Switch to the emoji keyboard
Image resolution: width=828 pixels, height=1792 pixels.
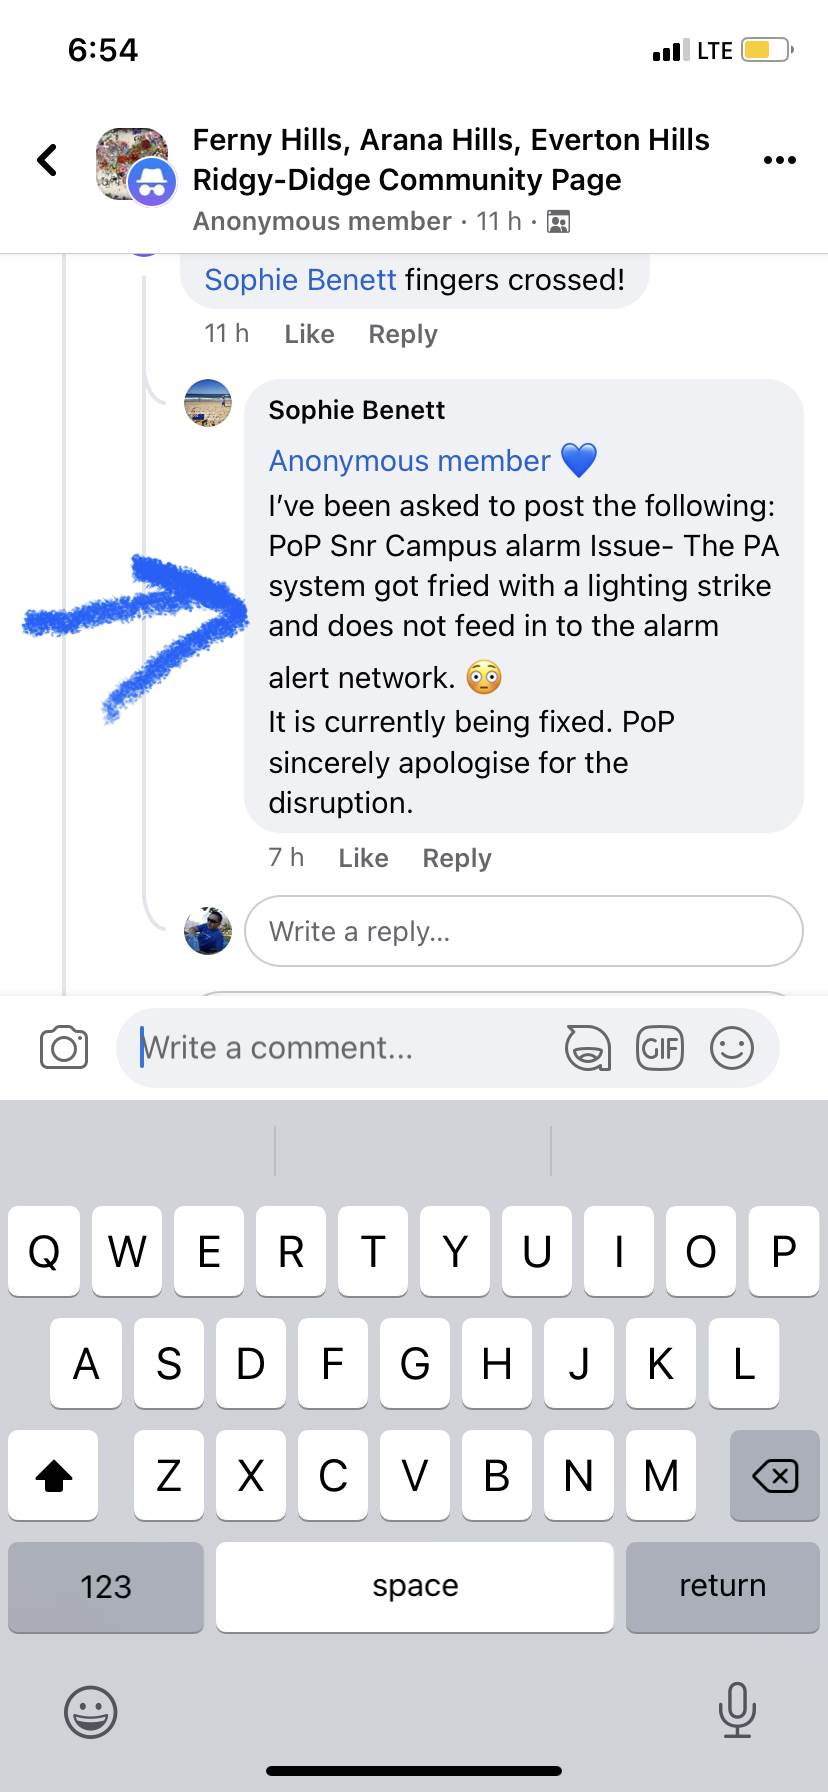pyautogui.click(x=91, y=1712)
